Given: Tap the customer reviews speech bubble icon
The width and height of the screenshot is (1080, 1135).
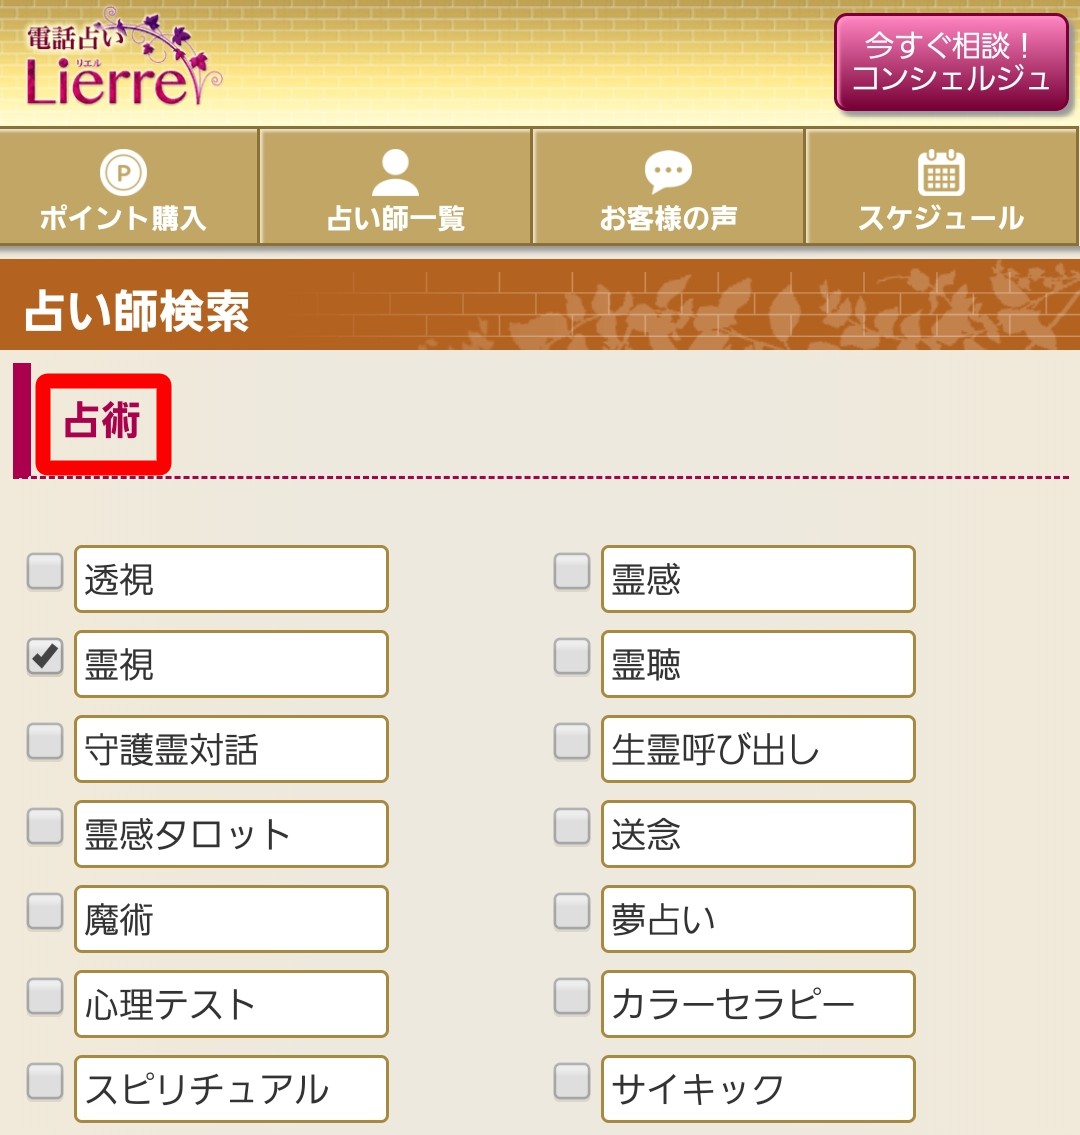Looking at the screenshot, I should (668, 173).
